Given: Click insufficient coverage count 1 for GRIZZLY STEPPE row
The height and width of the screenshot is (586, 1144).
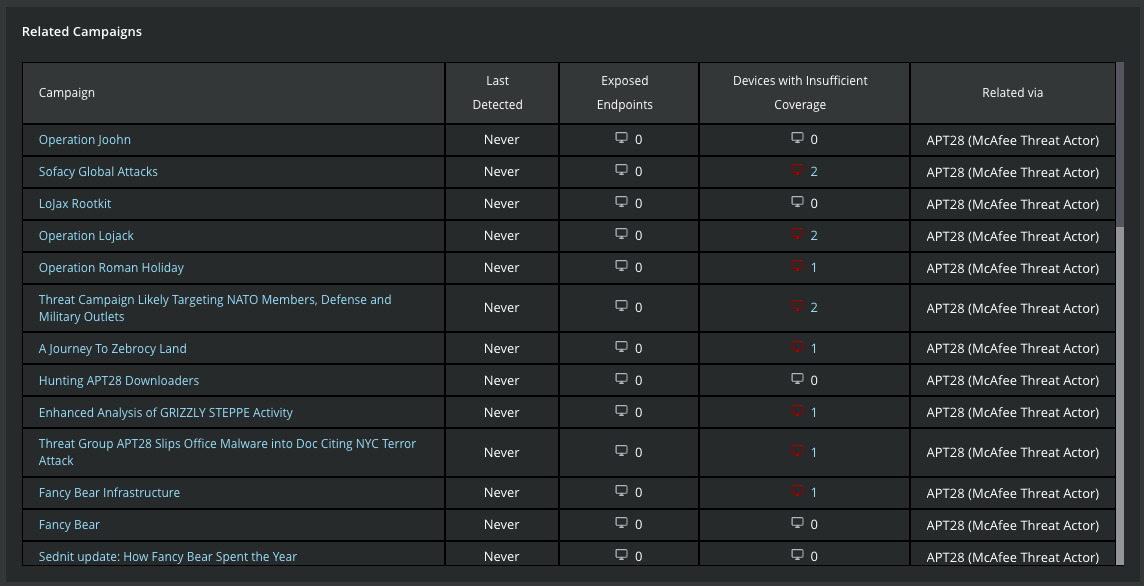Looking at the screenshot, I should pos(814,413).
